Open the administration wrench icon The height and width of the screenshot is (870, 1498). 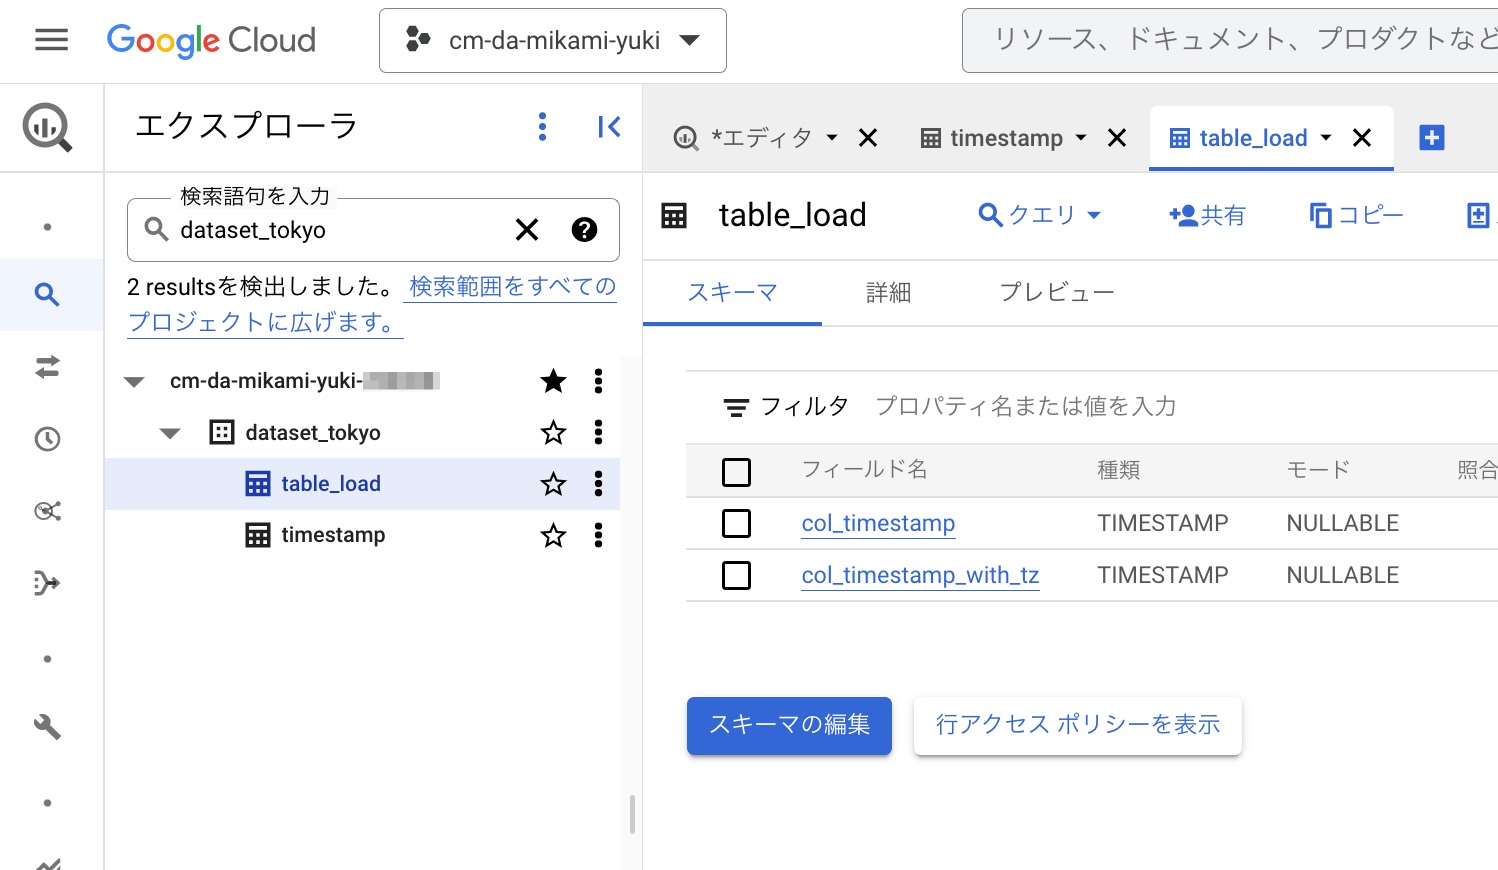(x=46, y=727)
